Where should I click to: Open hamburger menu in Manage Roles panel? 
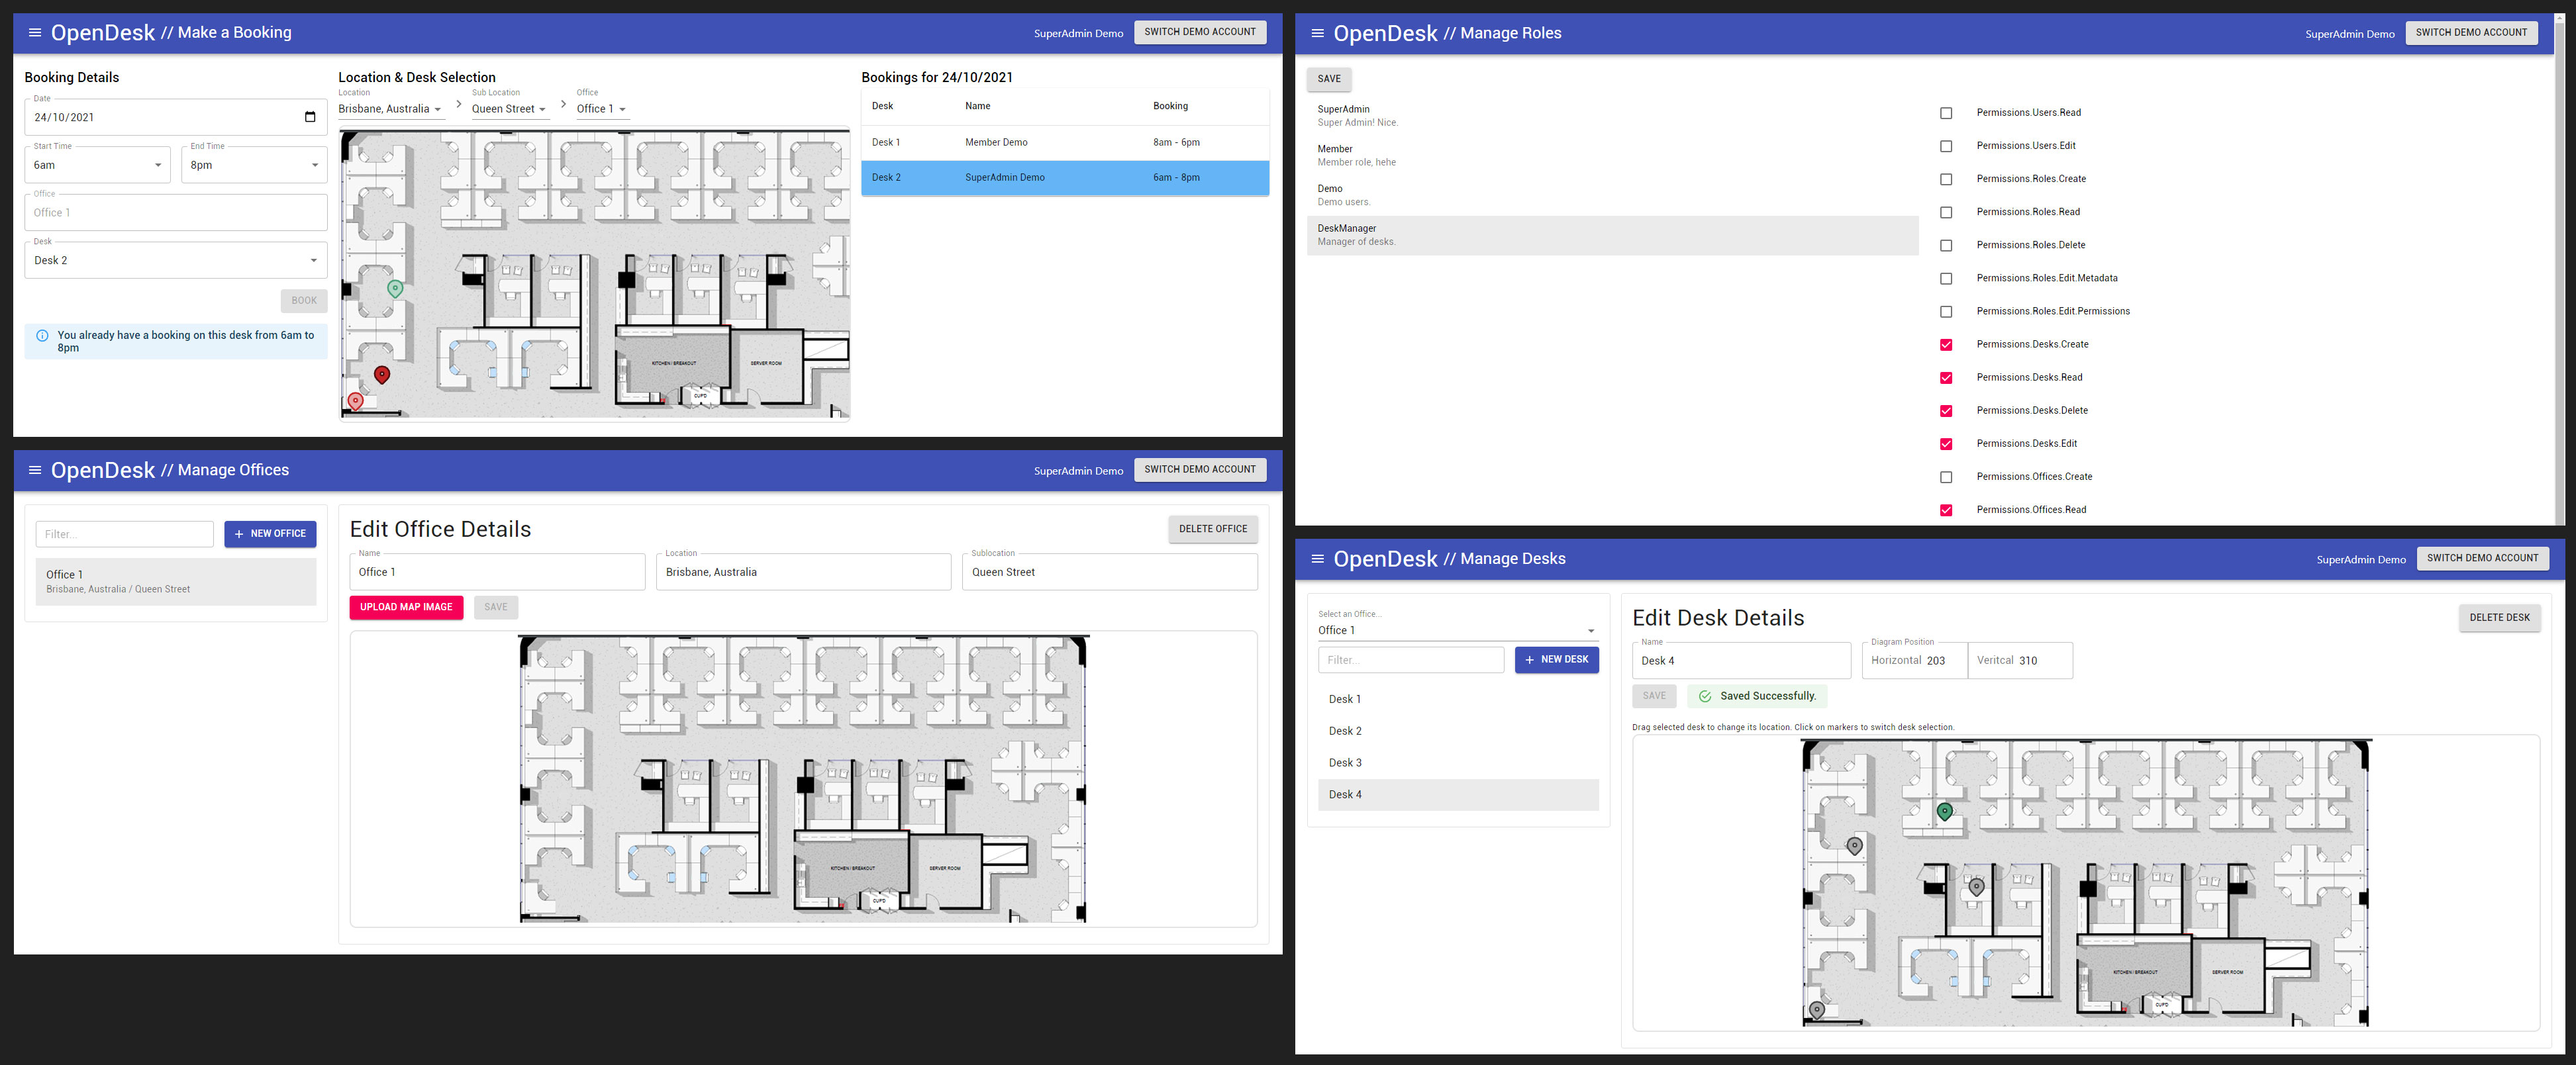1317,34
